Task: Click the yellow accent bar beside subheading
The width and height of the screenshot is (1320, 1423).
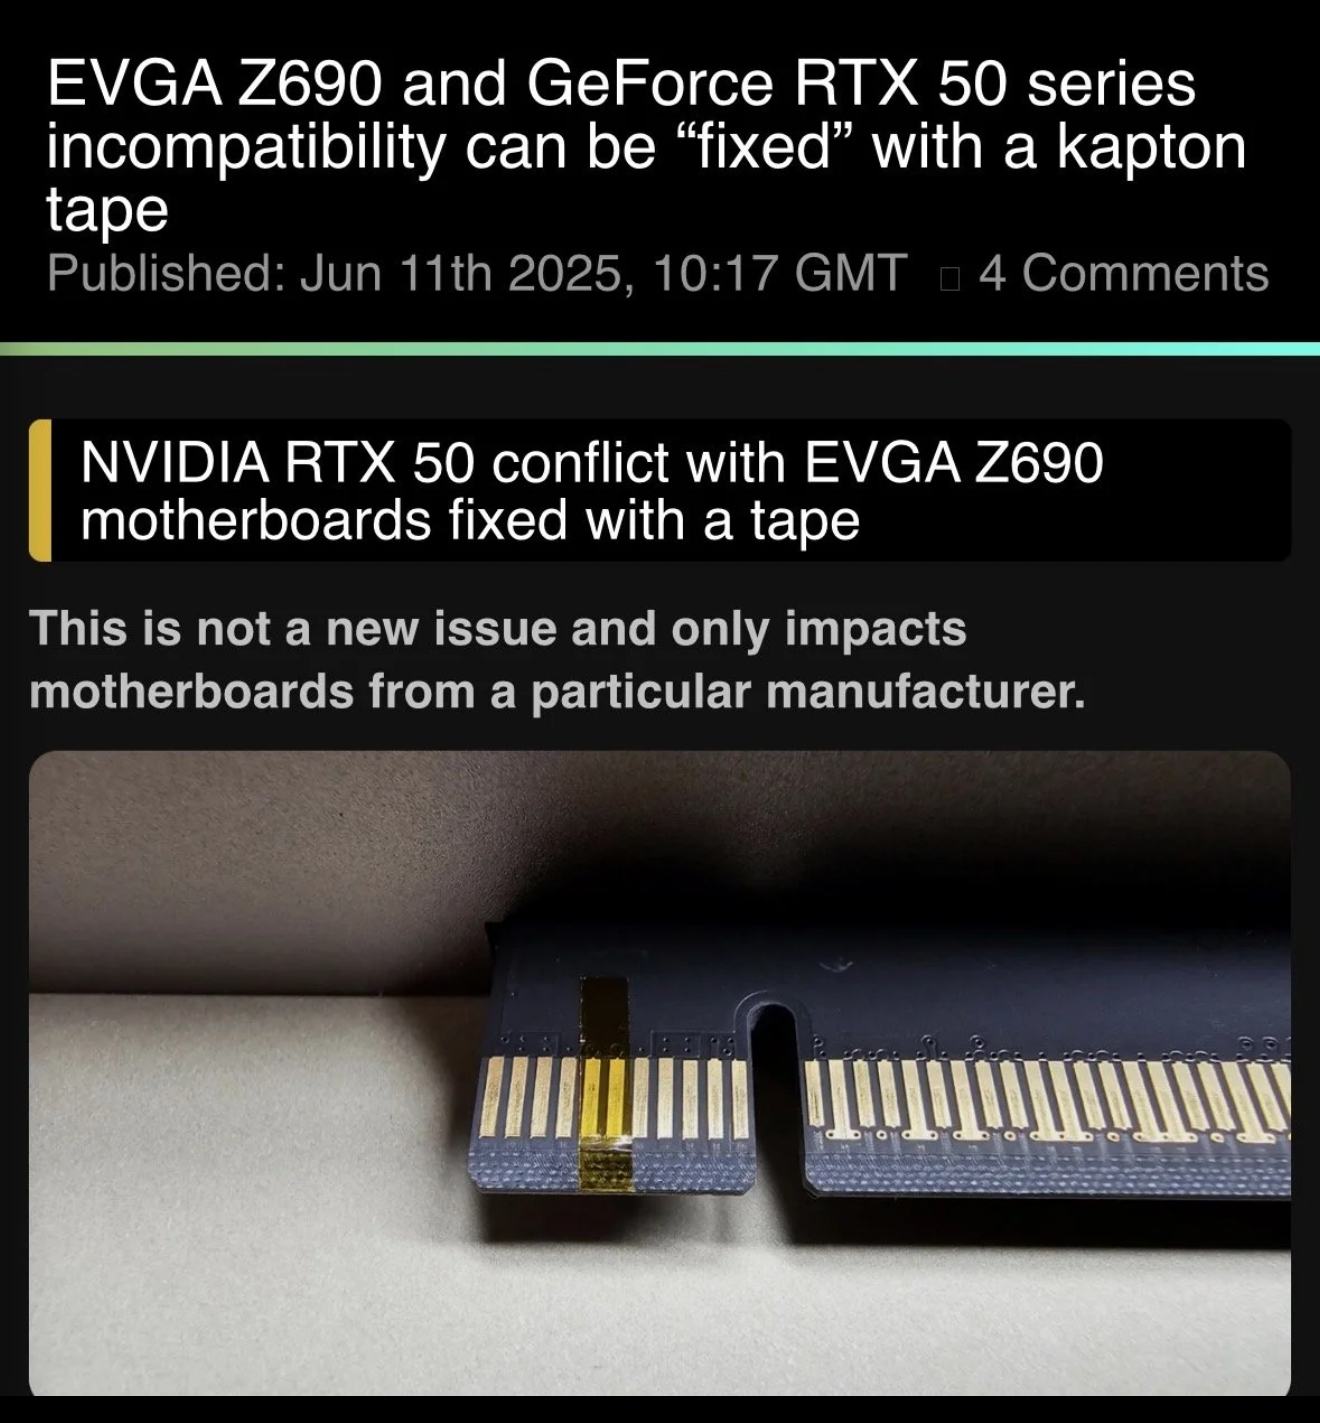Action: tap(40, 490)
